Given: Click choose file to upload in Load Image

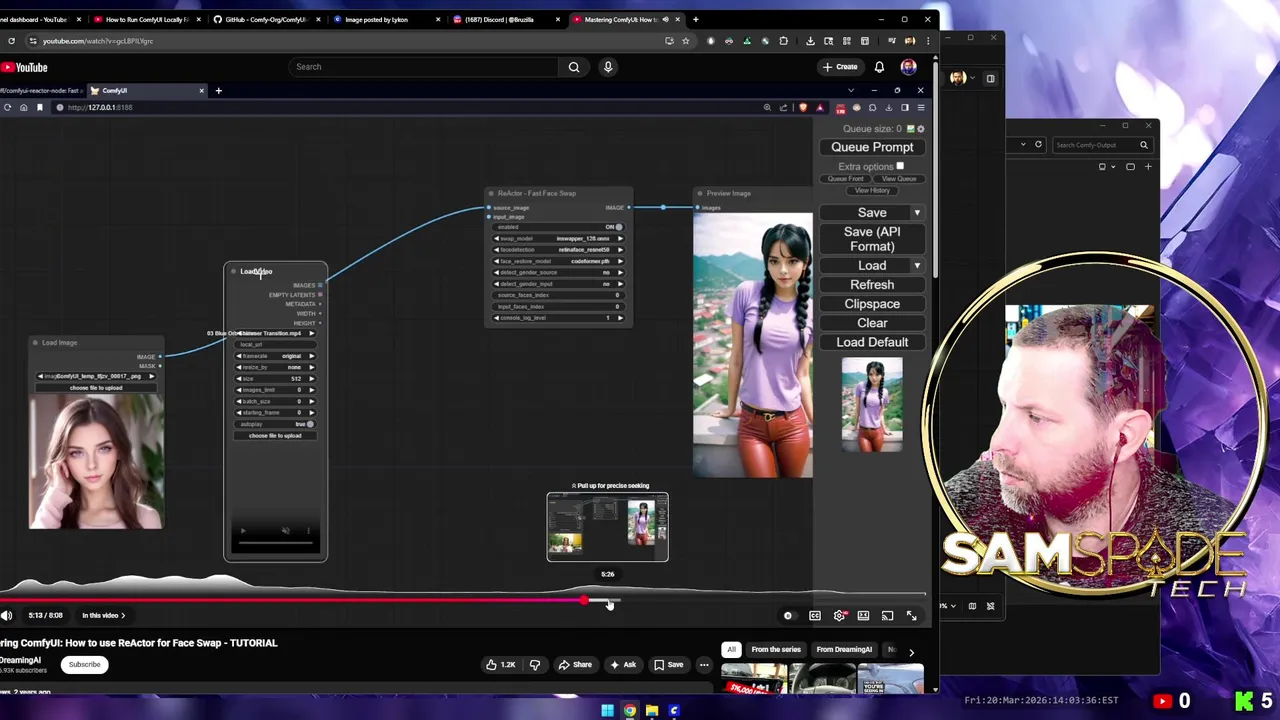Looking at the screenshot, I should click(96, 388).
